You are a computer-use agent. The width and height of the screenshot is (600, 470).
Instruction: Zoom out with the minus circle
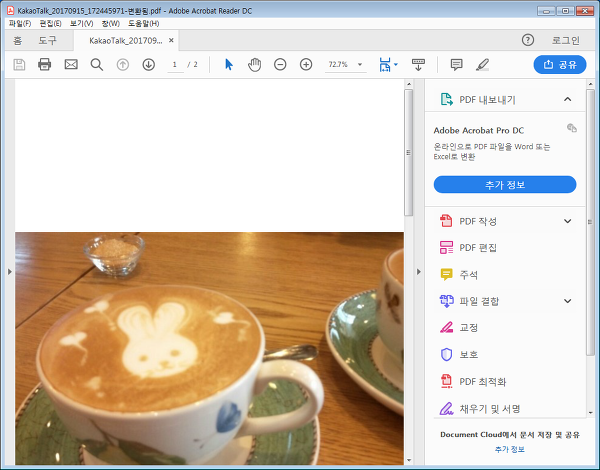(280, 64)
